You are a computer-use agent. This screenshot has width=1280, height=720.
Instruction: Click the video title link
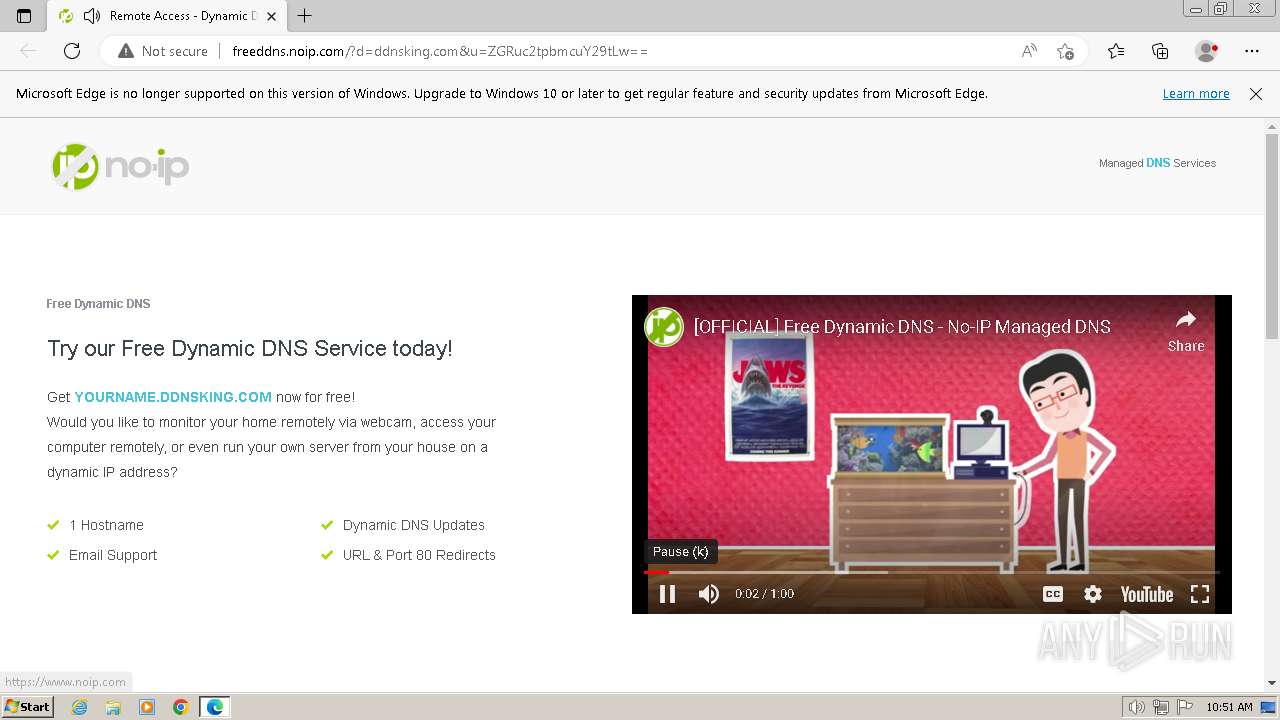[x=902, y=326]
